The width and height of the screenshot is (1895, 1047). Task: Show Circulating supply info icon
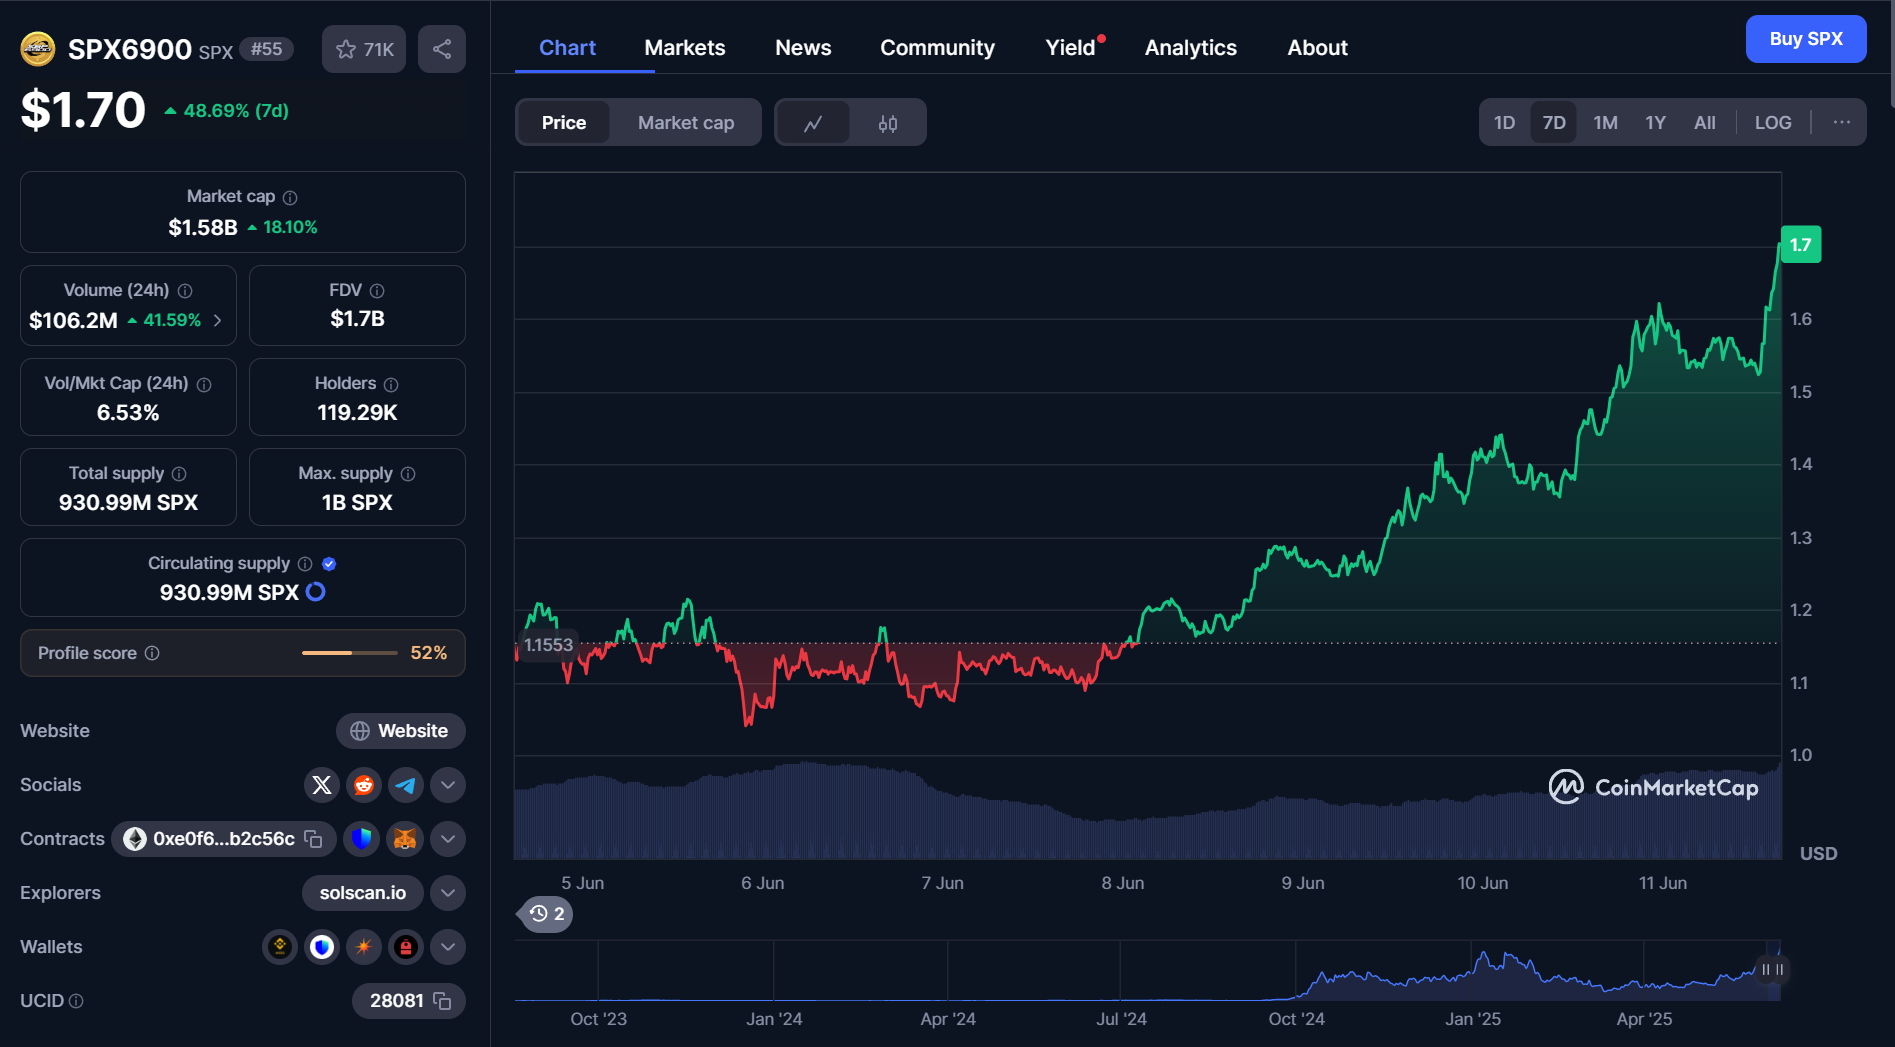(305, 564)
